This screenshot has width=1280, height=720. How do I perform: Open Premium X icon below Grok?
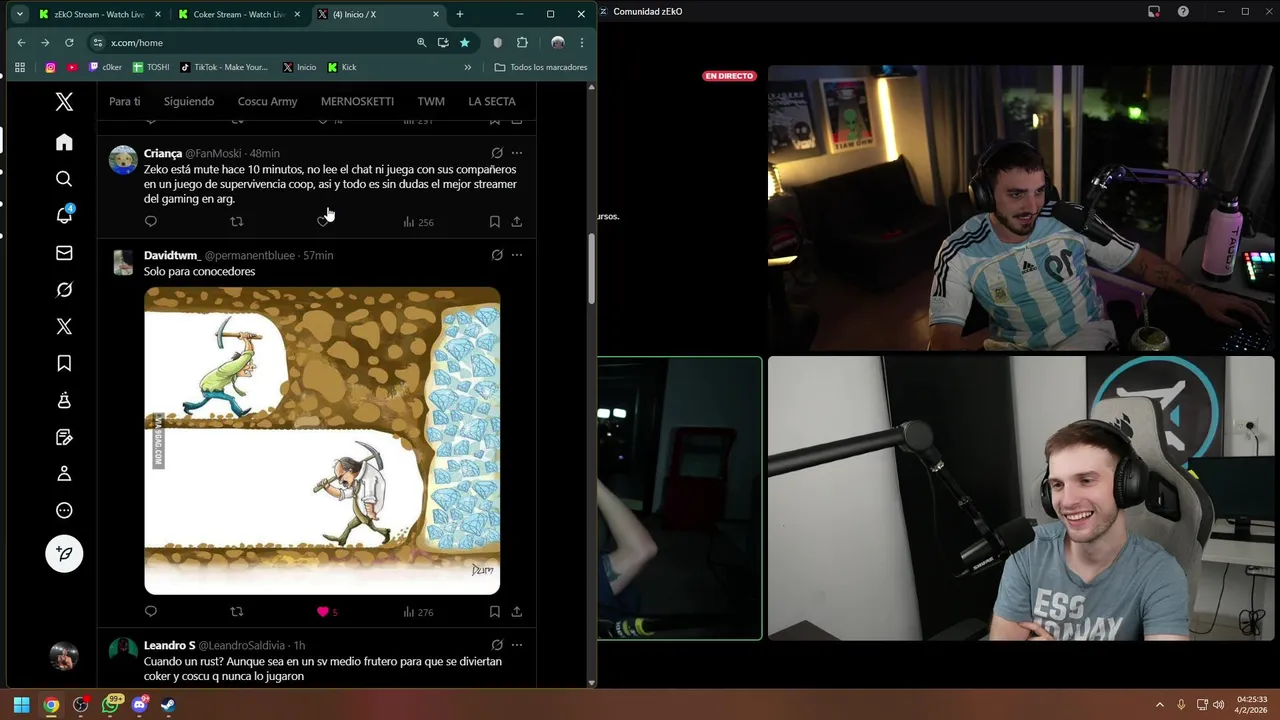[64, 326]
